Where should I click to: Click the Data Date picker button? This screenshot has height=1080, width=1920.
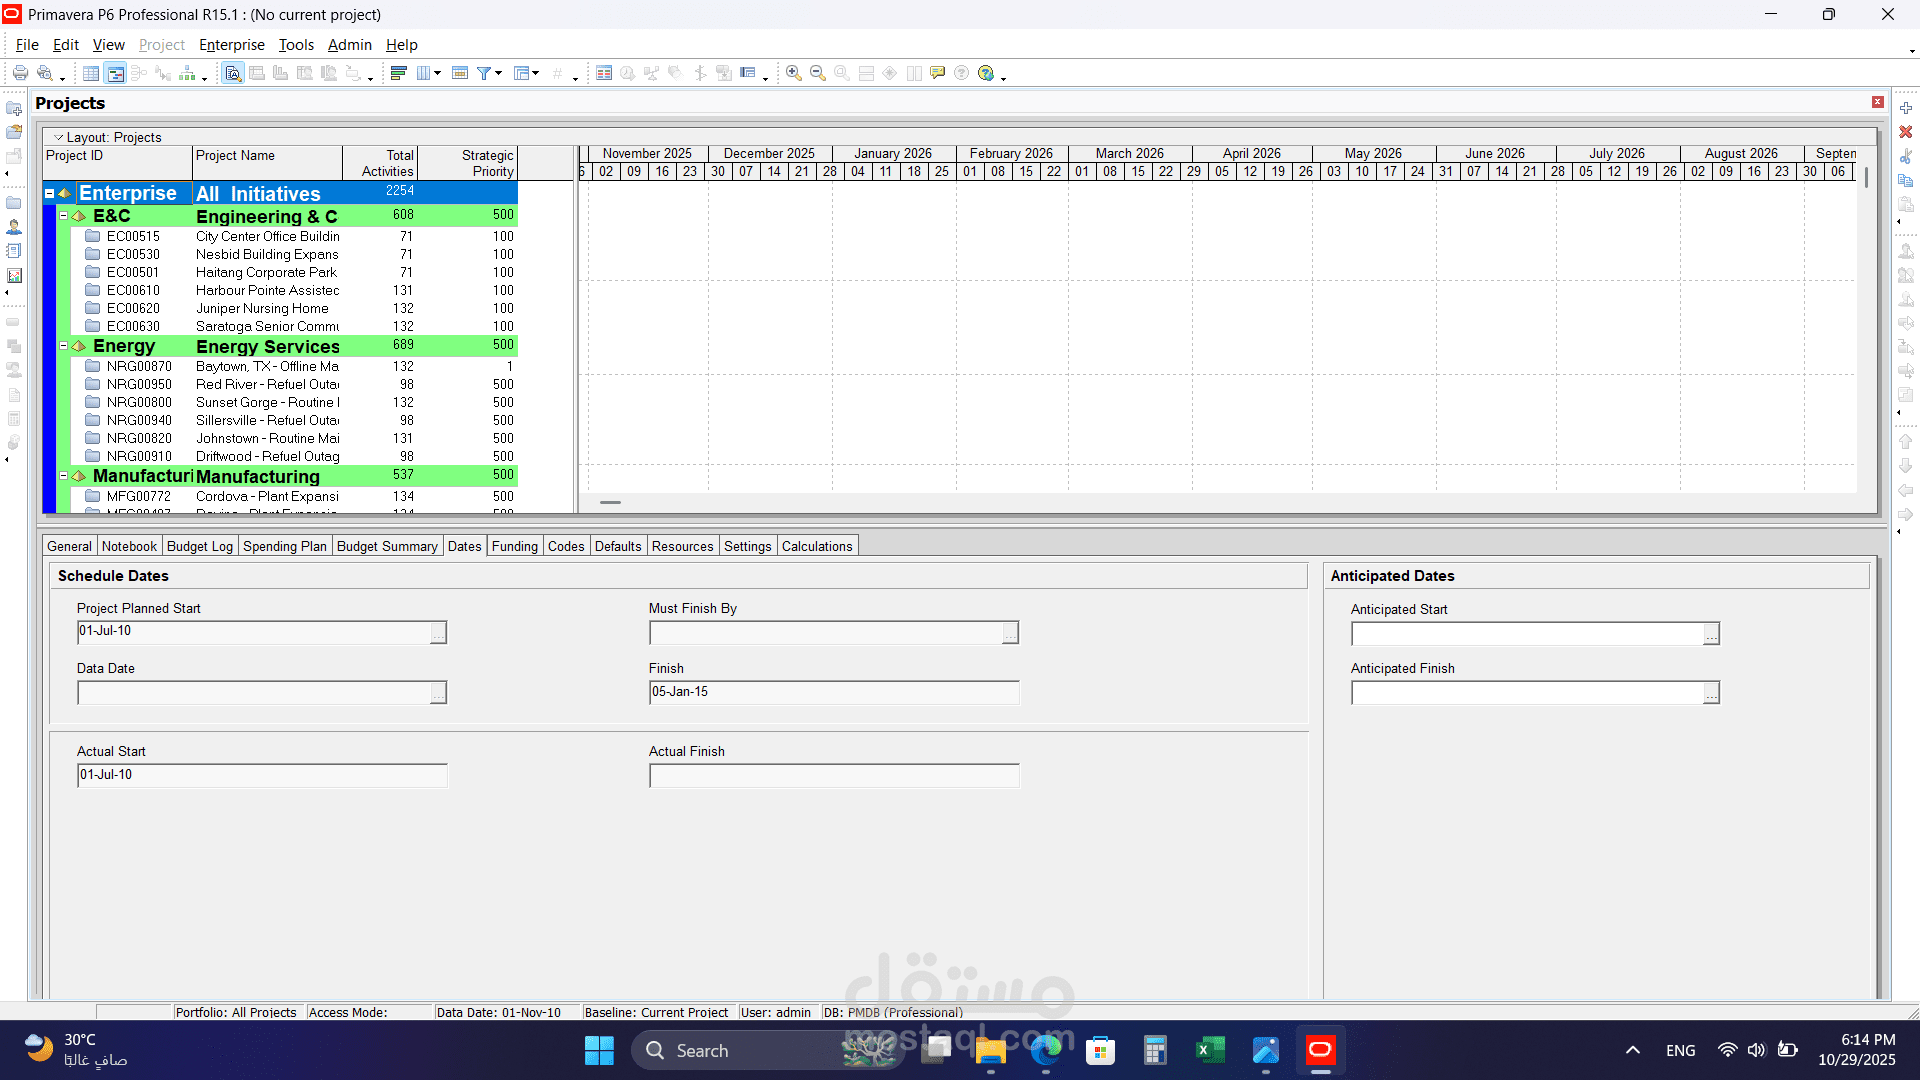point(438,693)
